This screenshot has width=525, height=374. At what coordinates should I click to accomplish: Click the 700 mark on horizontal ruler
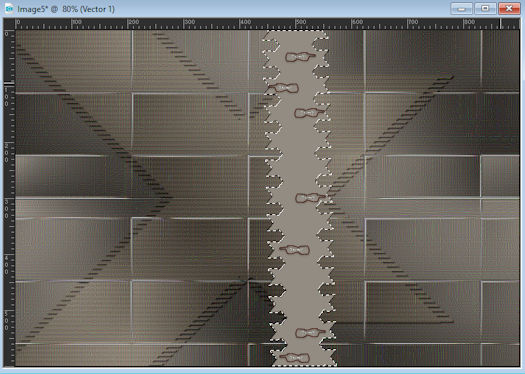point(413,22)
